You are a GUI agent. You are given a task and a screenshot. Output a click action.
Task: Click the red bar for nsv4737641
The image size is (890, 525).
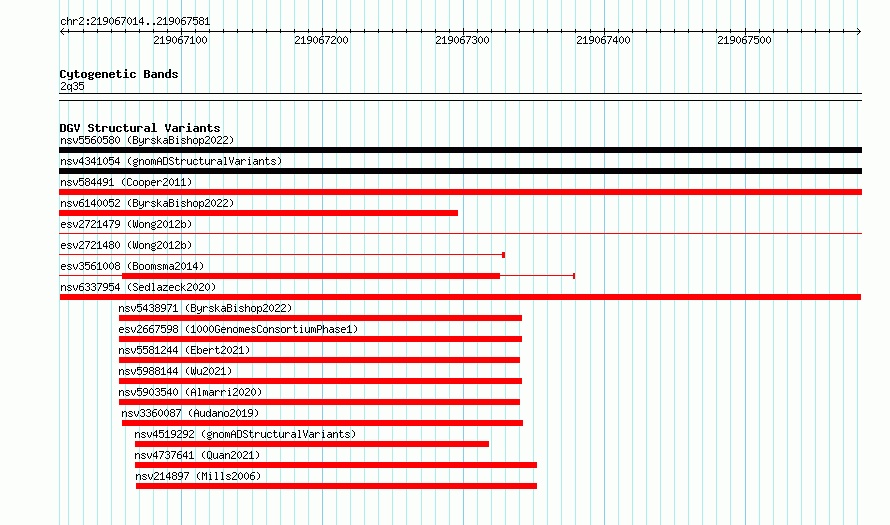pyautogui.click(x=336, y=465)
